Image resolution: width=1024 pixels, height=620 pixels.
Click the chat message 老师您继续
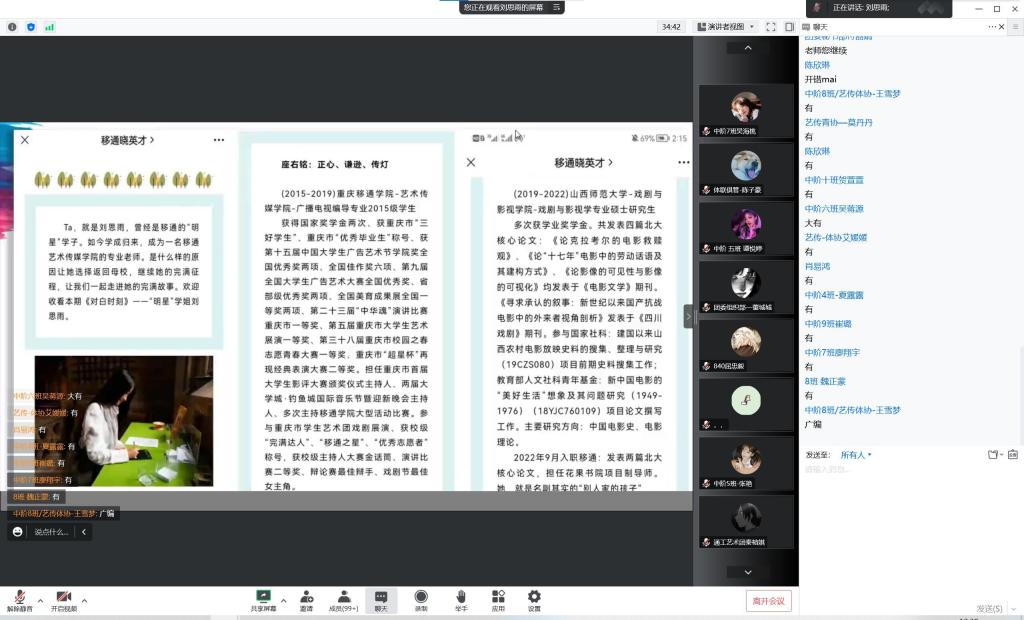point(825,50)
